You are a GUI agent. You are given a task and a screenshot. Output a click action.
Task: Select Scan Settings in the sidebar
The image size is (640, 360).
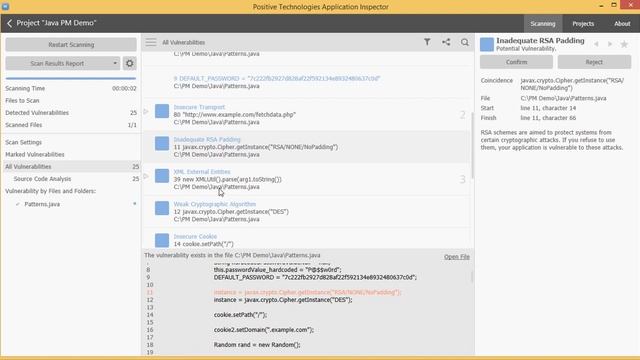pyautogui.click(x=23, y=142)
